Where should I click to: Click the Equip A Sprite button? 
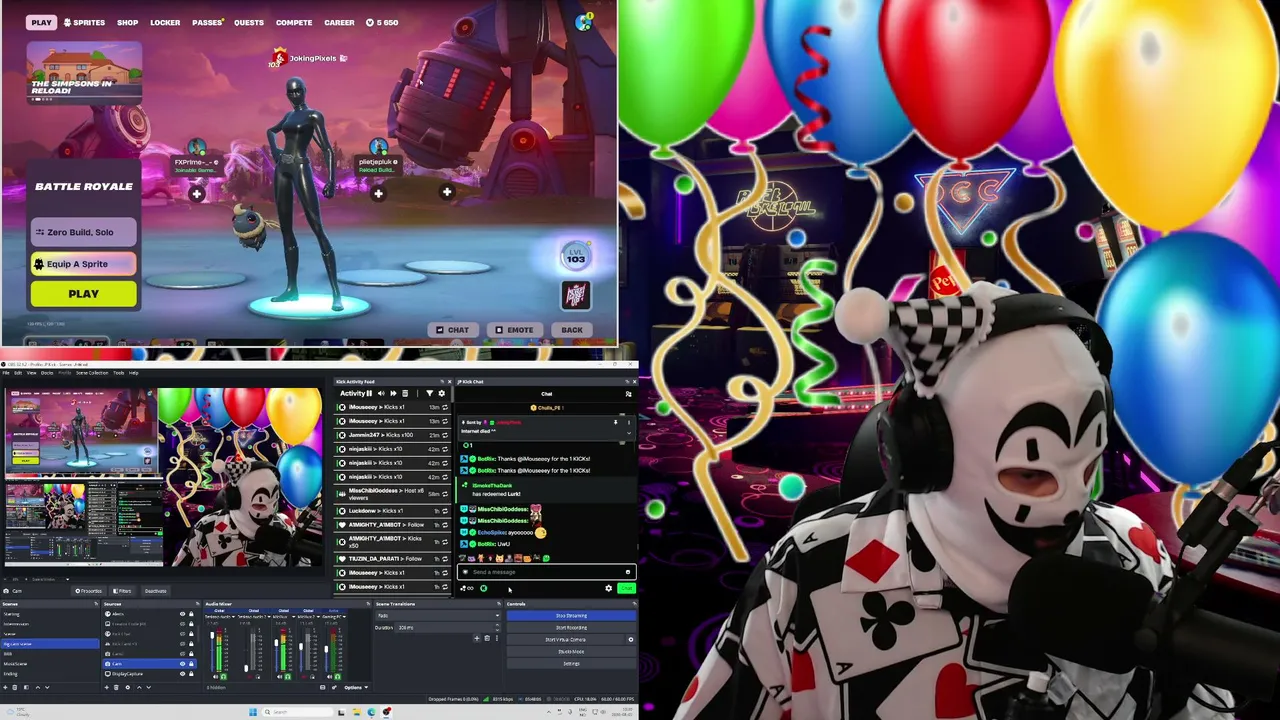tap(83, 264)
